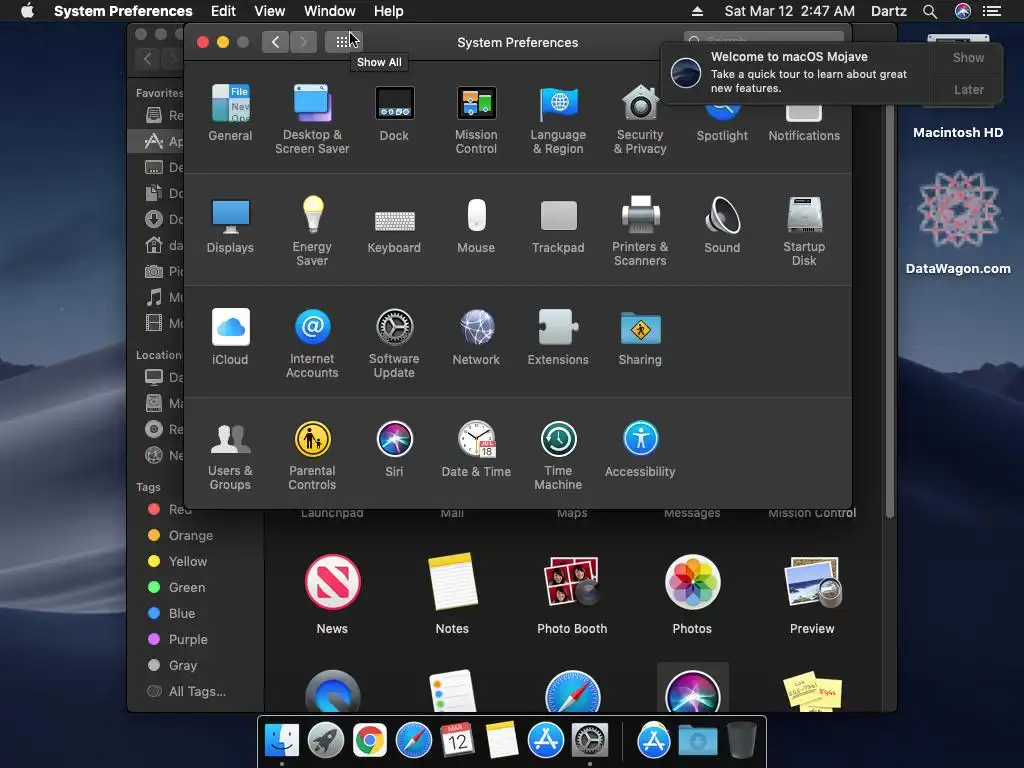Open the Trash in the Dock
The image size is (1024, 768).
click(741, 740)
